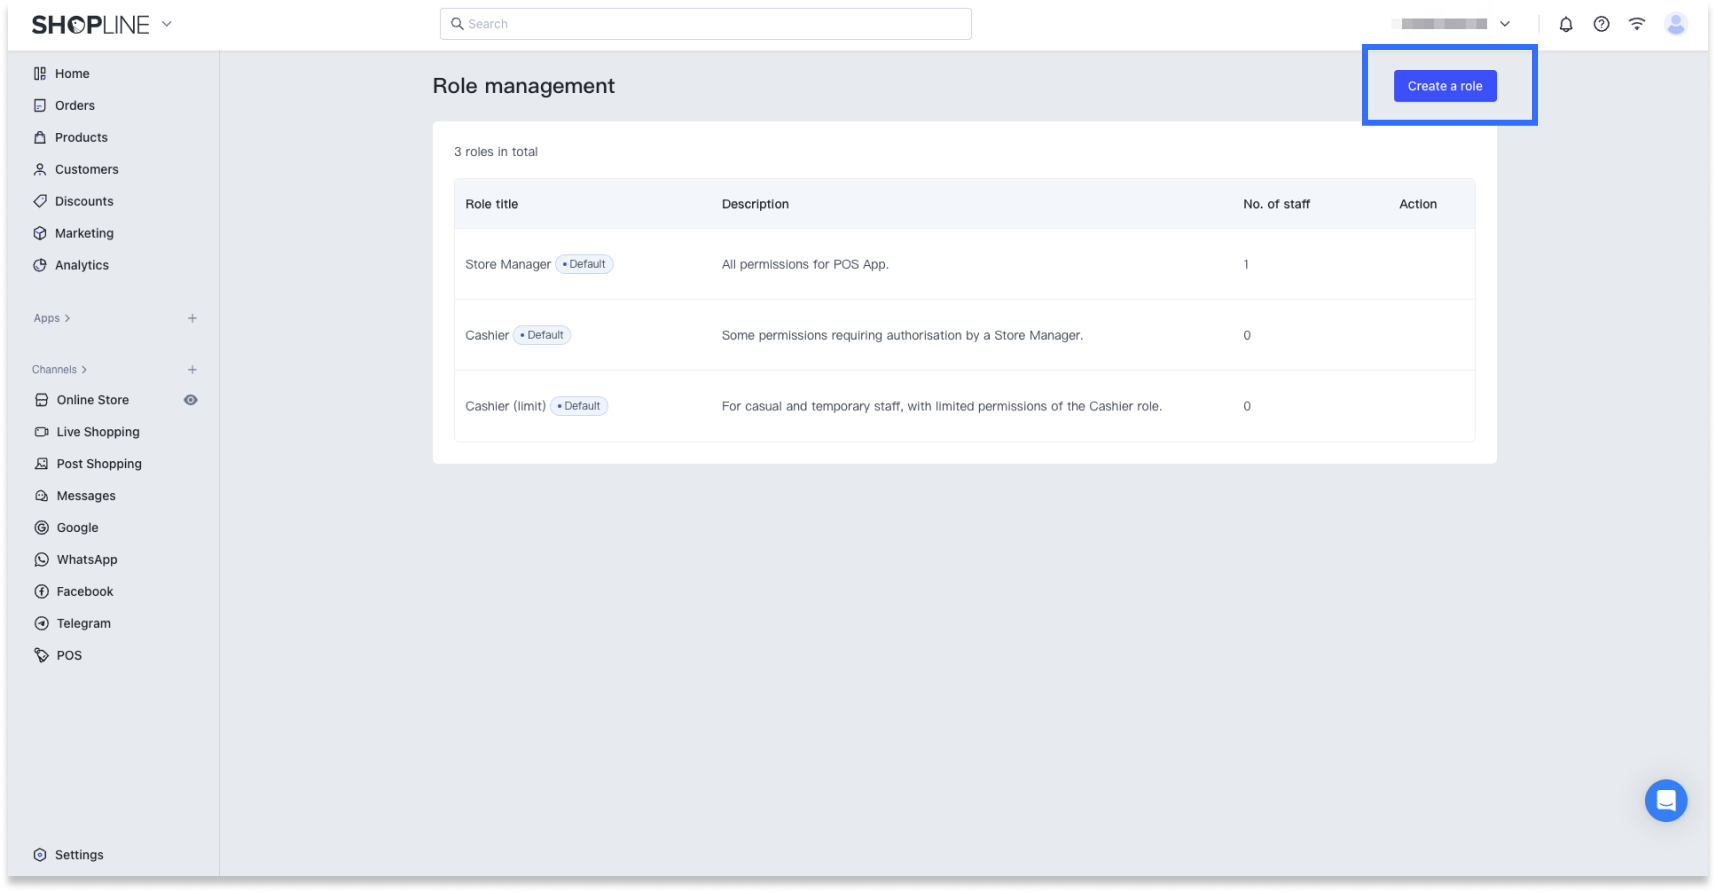Click the Role management page heading

click(x=524, y=86)
